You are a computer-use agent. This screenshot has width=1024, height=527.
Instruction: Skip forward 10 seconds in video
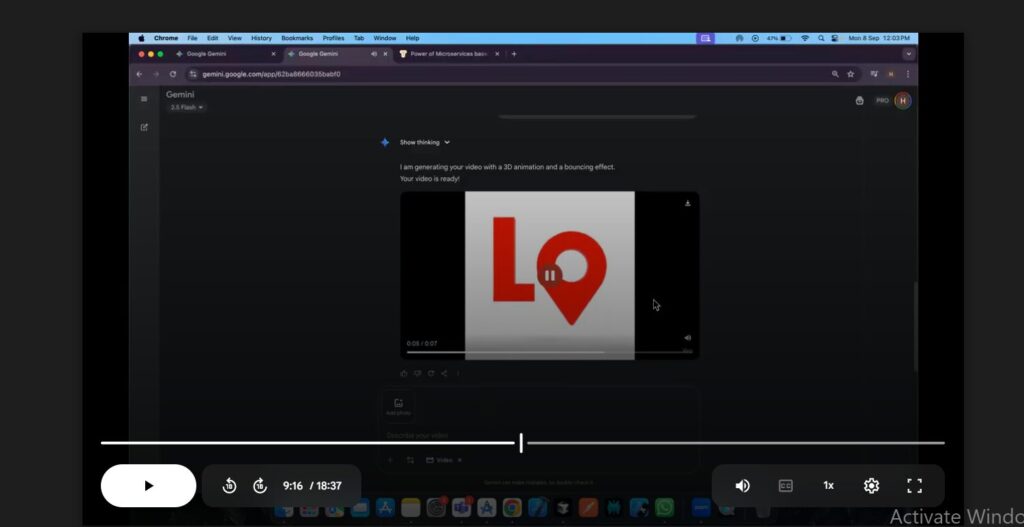(260, 486)
